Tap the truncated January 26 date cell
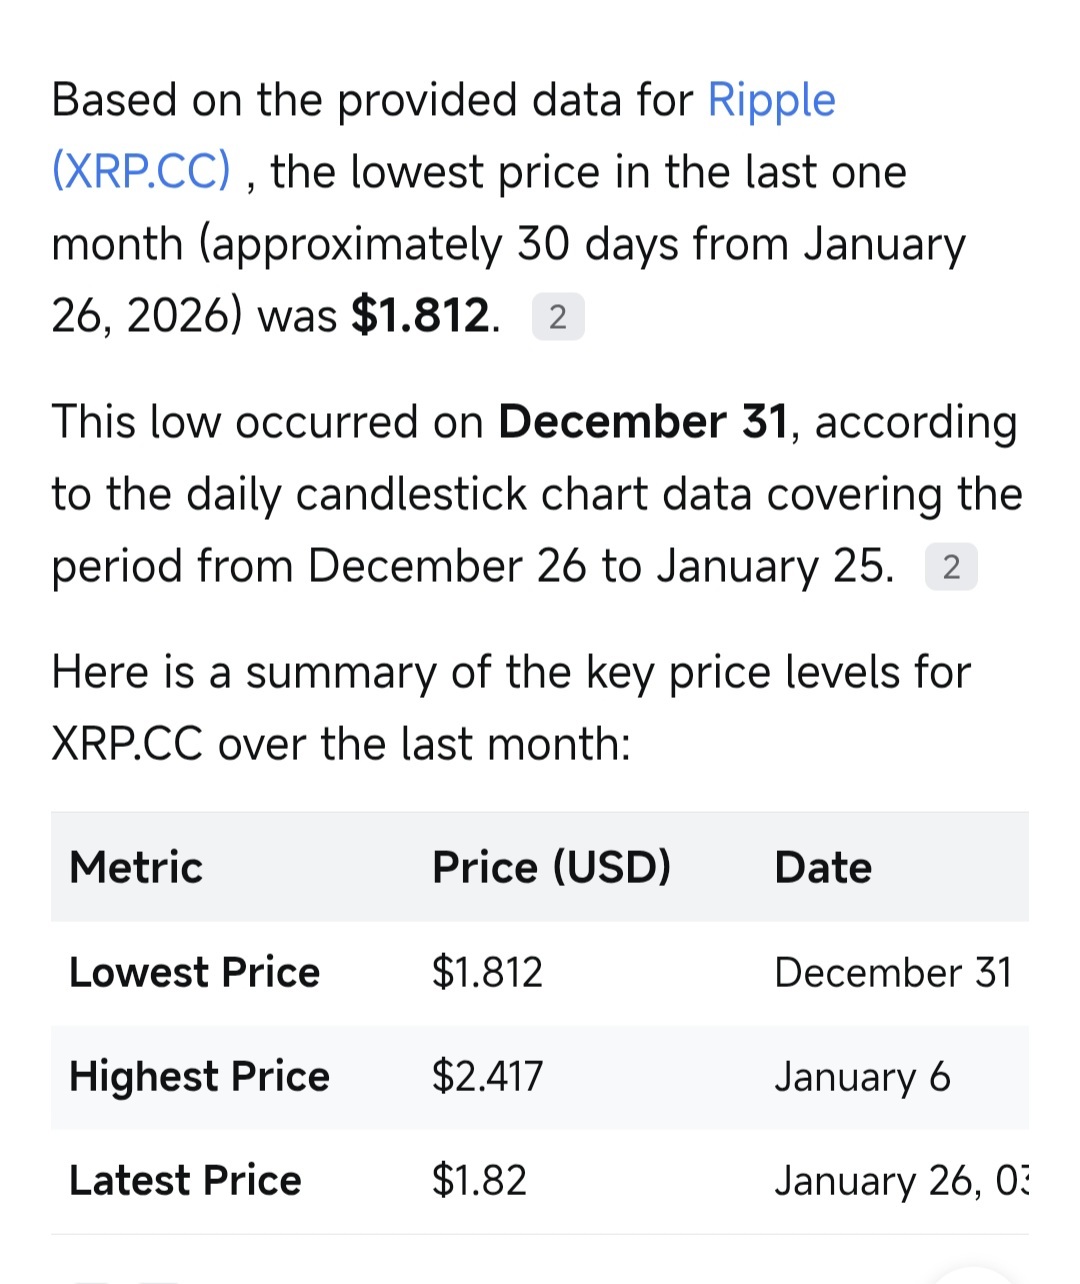The image size is (1080, 1284). pyautogui.click(x=901, y=1180)
